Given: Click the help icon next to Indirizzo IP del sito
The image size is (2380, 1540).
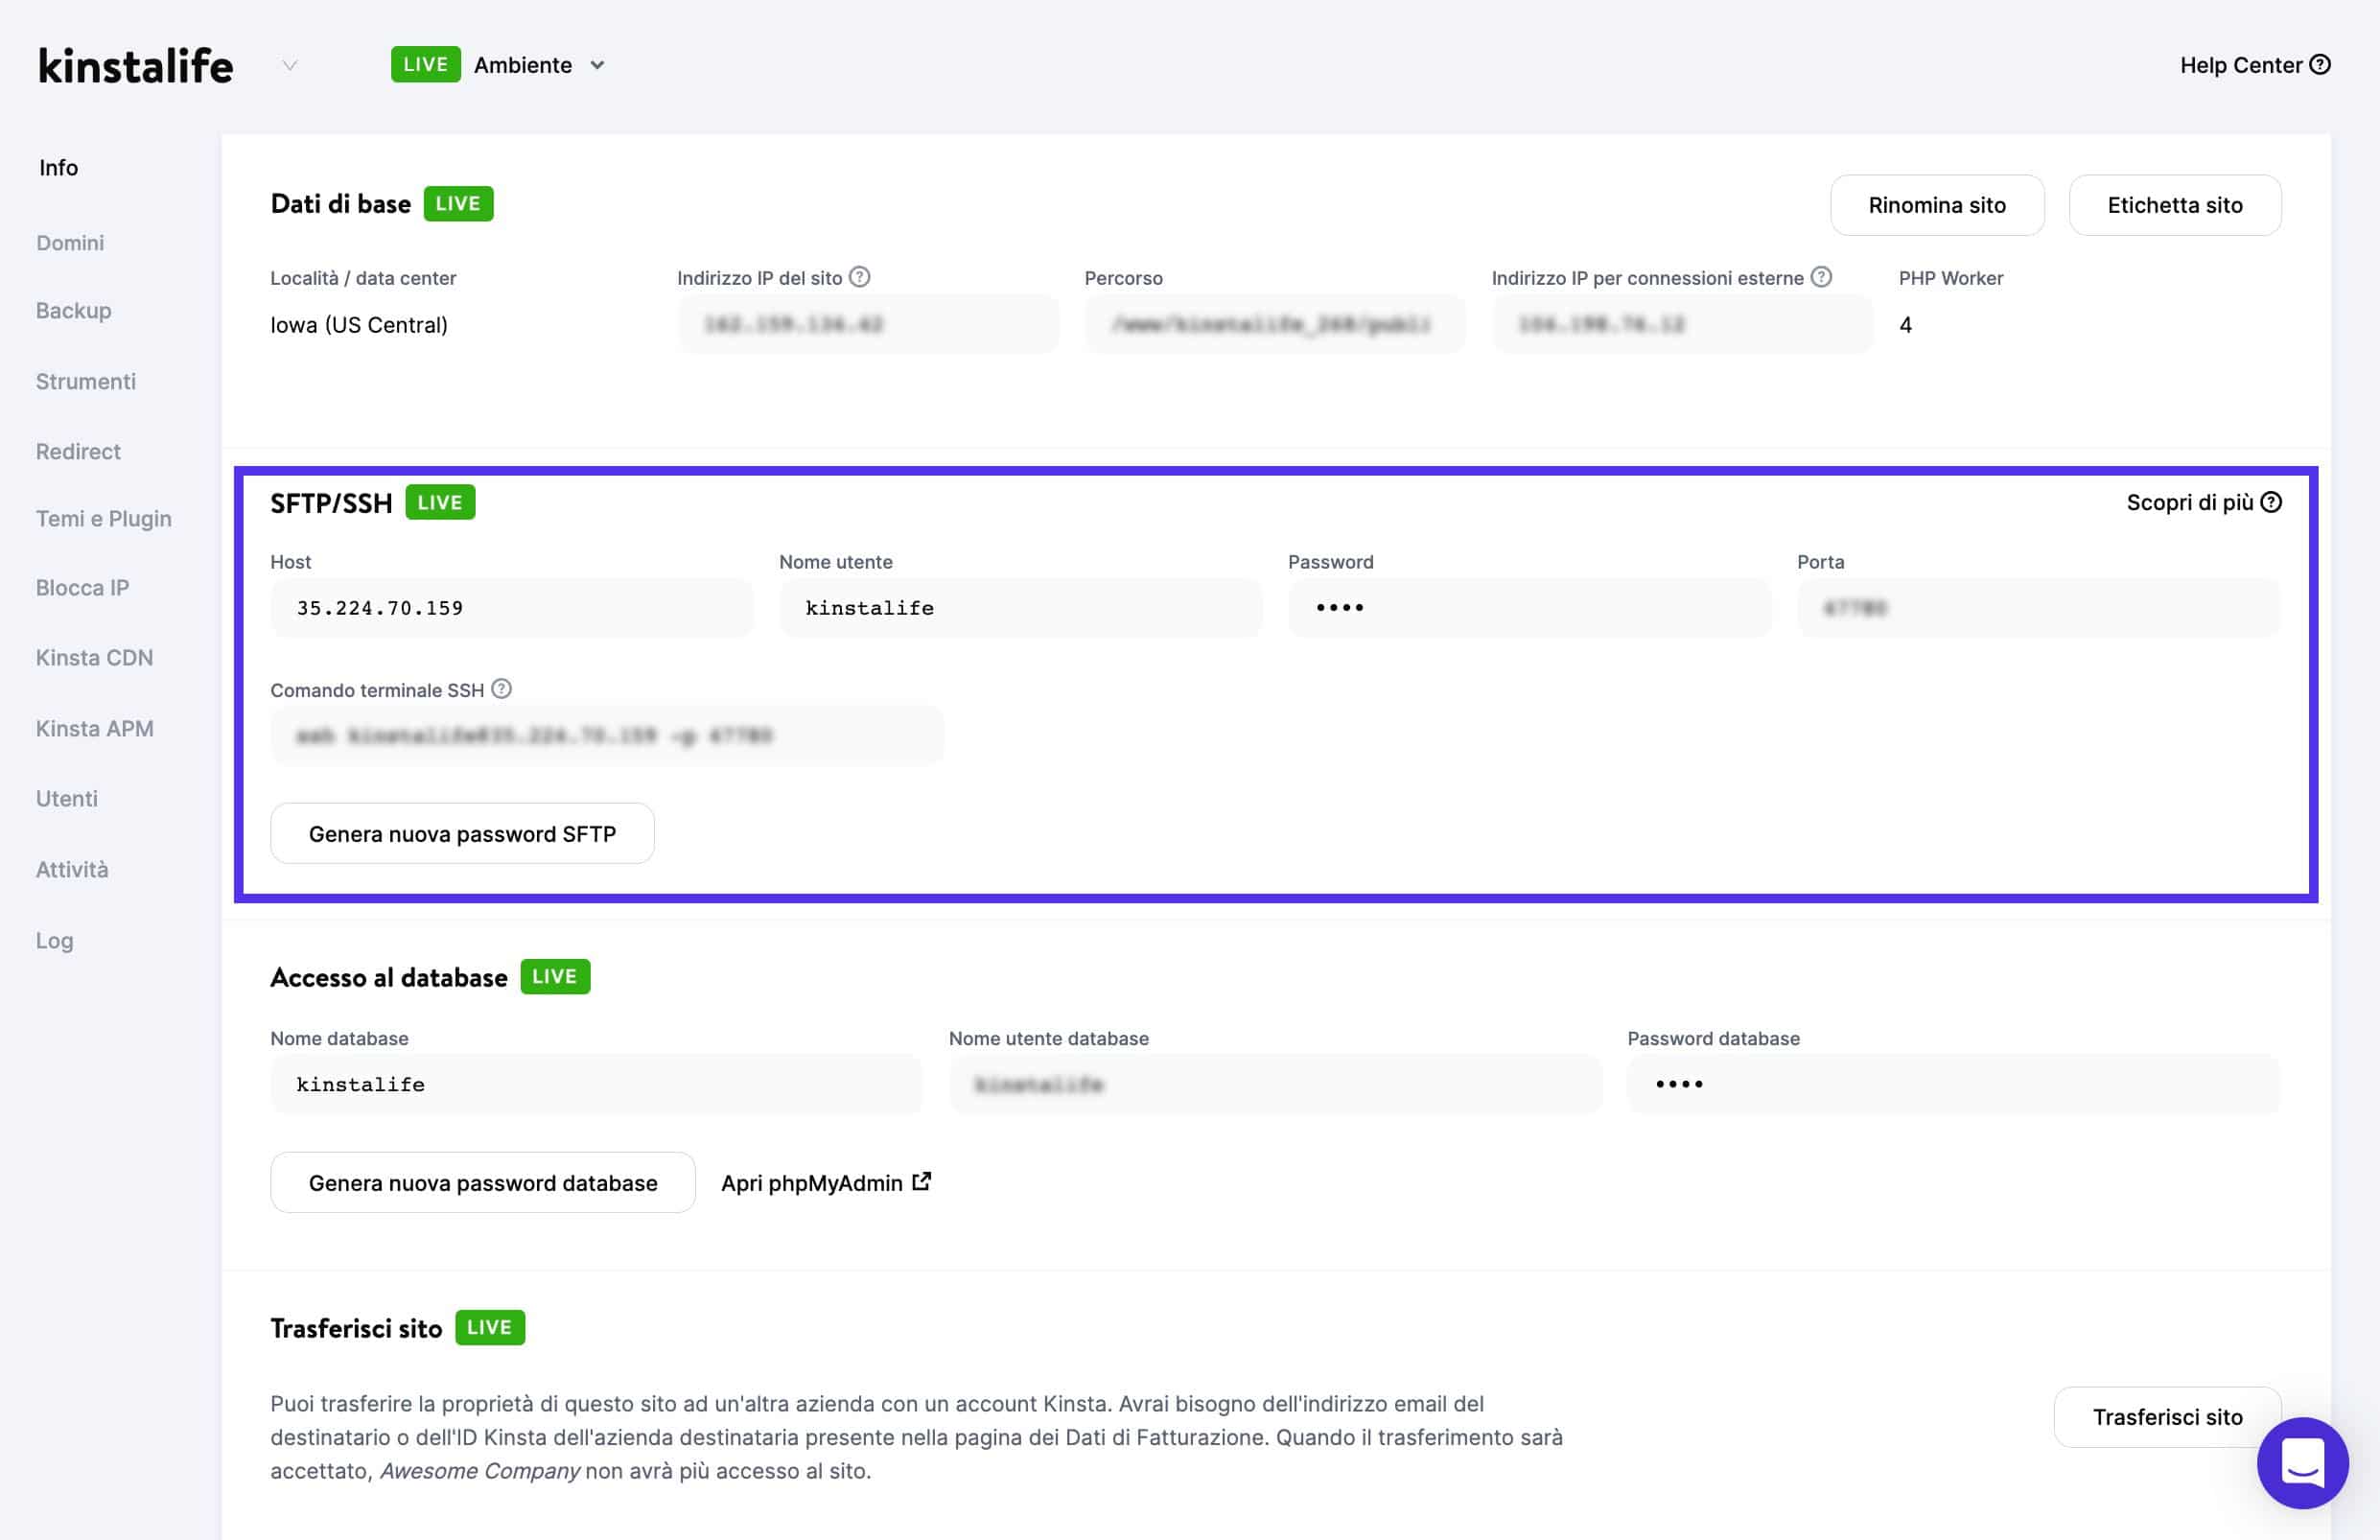Looking at the screenshot, I should tap(861, 276).
